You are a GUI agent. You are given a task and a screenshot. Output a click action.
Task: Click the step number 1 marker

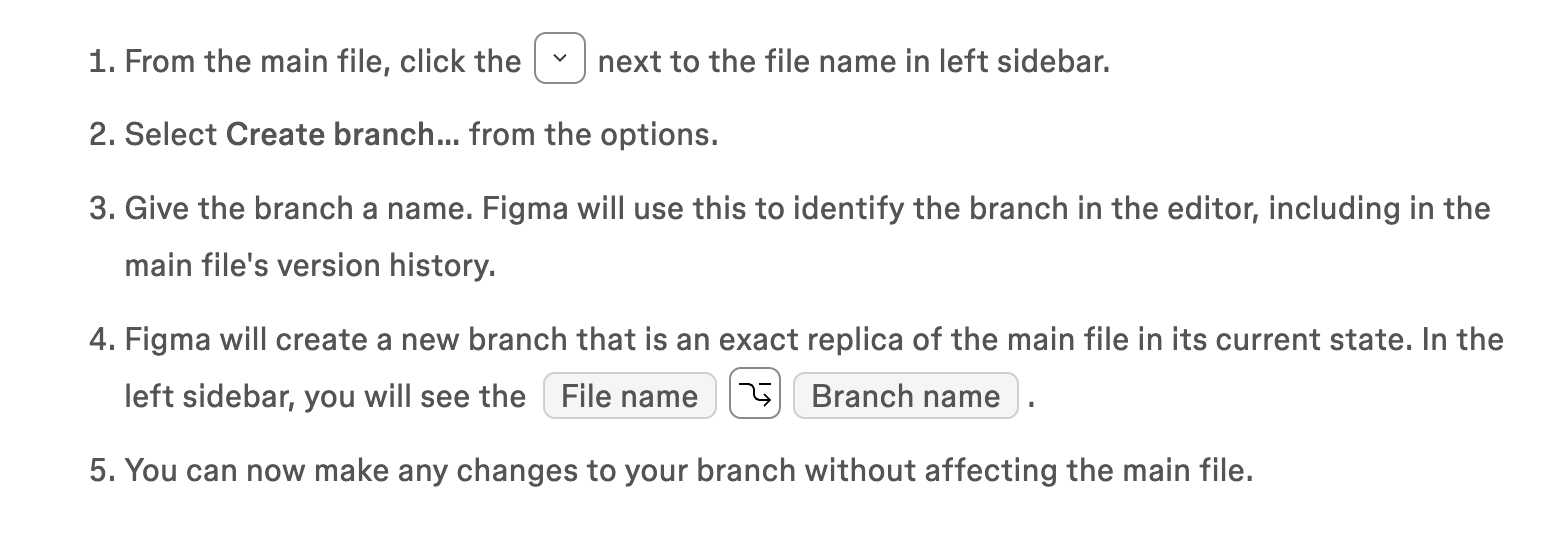tap(103, 62)
